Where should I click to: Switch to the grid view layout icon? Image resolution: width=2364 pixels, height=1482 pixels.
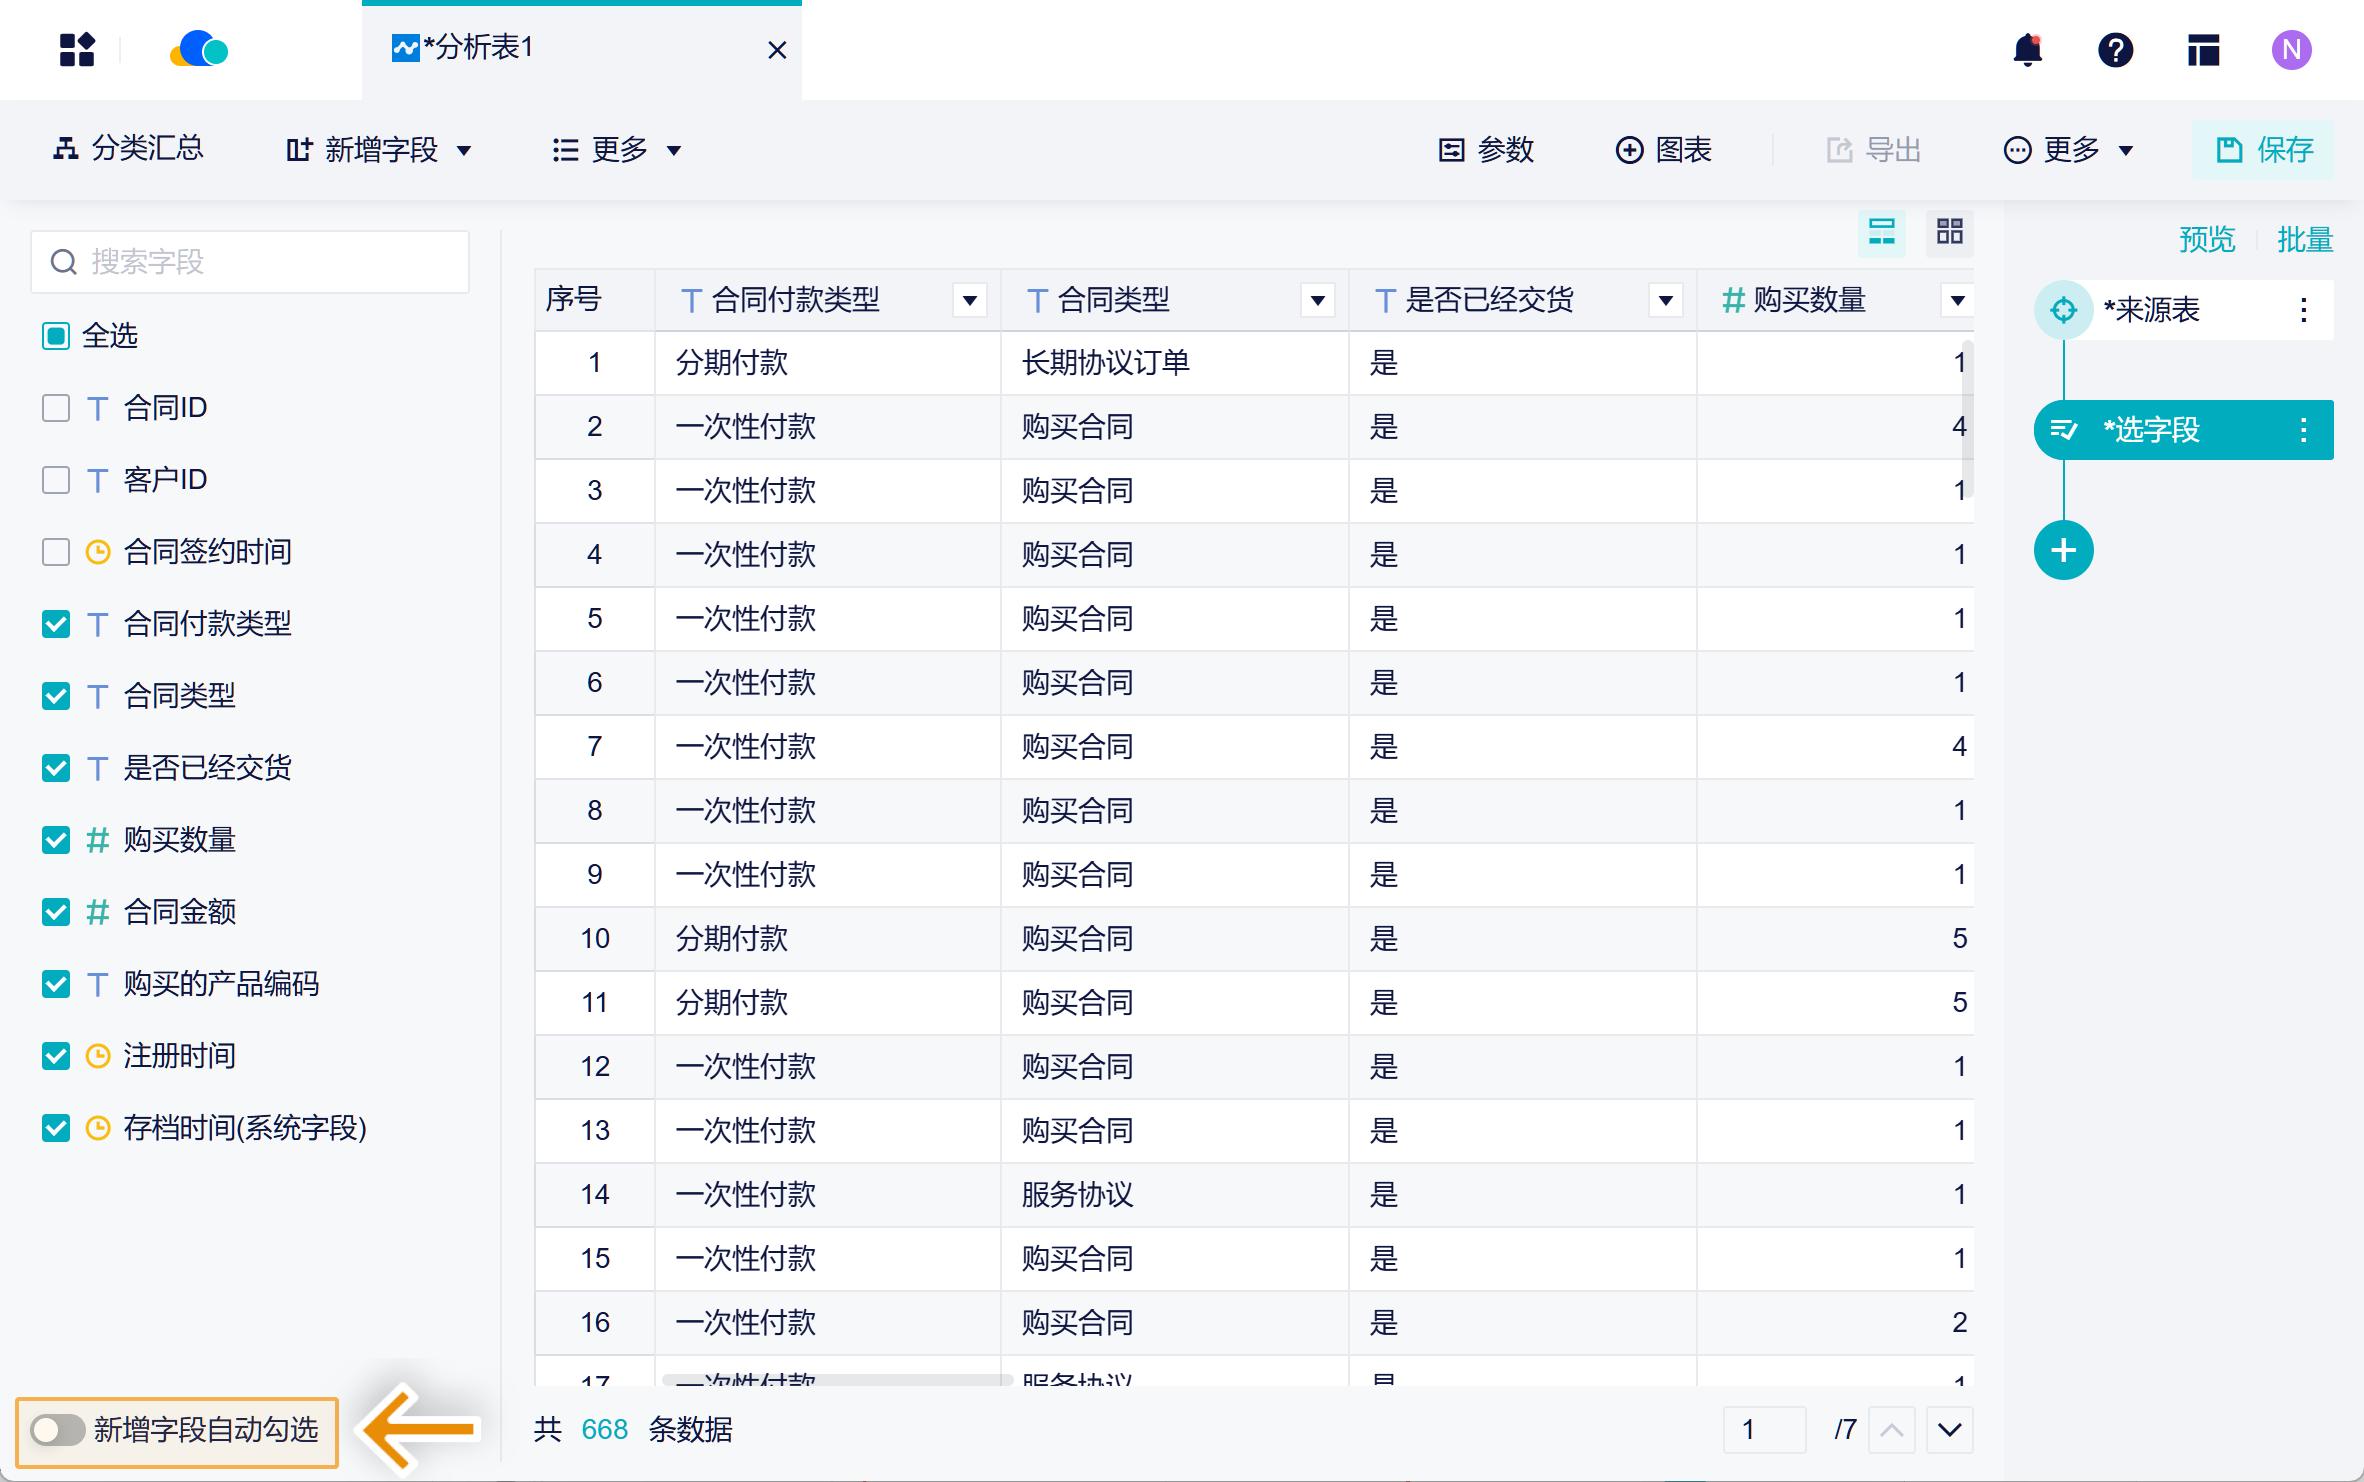coord(1948,233)
